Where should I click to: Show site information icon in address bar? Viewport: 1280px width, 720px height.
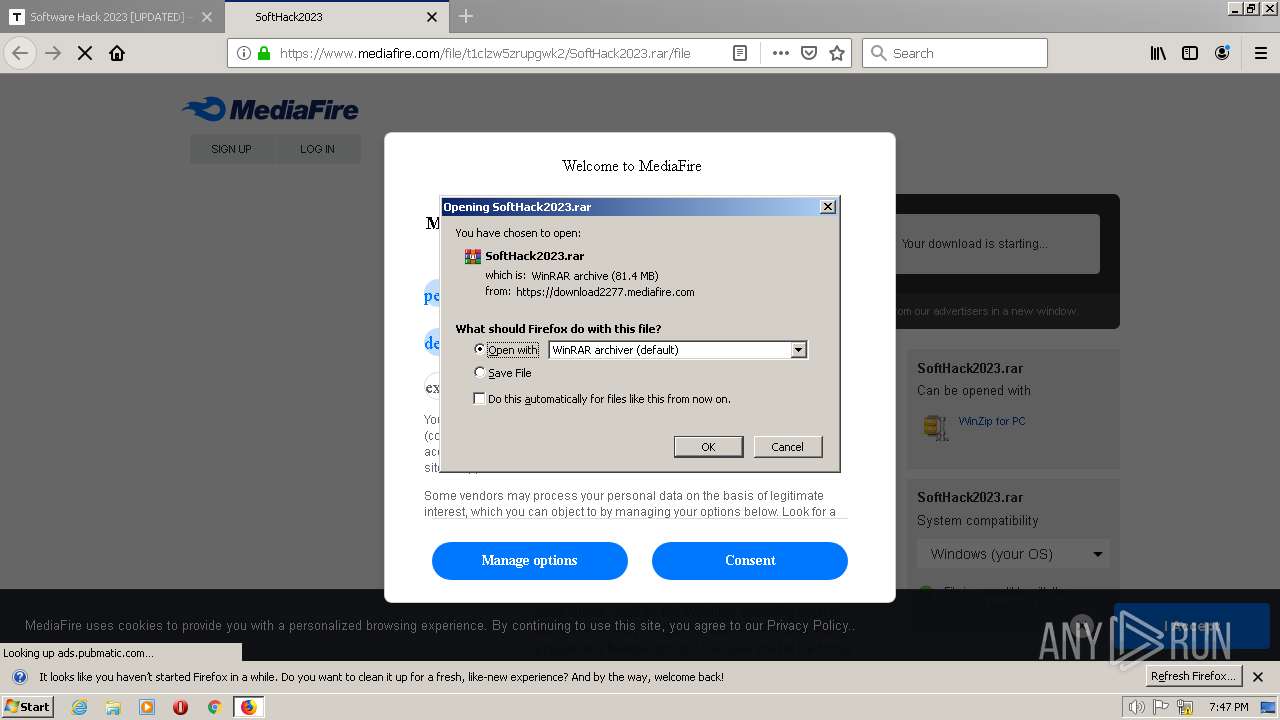pyautogui.click(x=245, y=53)
